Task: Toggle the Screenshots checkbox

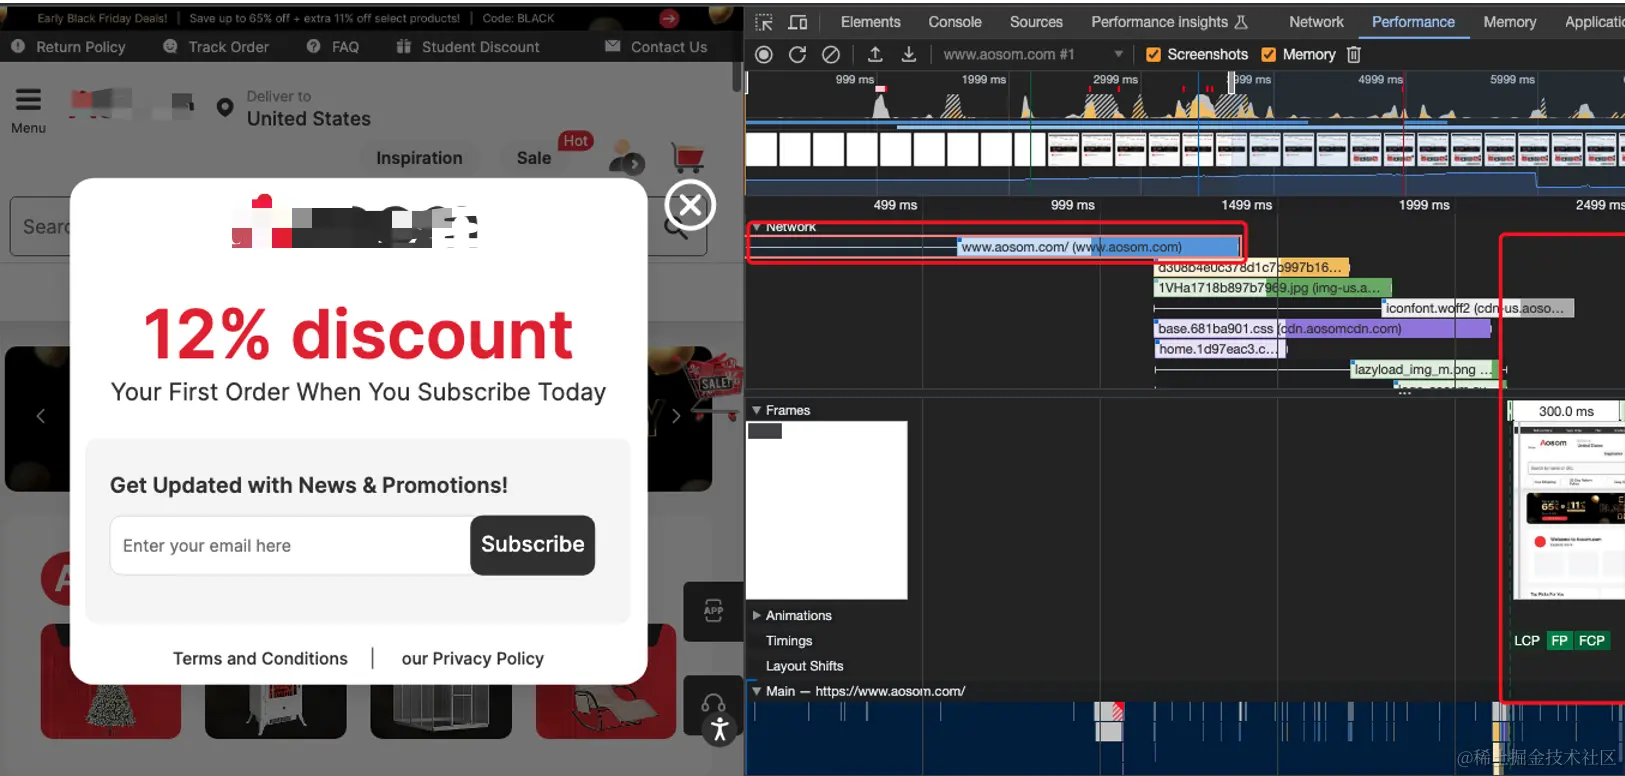Action: (x=1153, y=55)
